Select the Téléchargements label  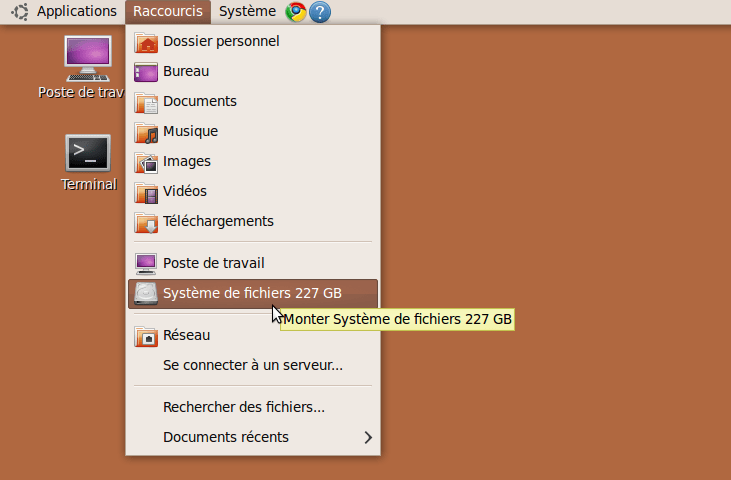[x=218, y=221]
